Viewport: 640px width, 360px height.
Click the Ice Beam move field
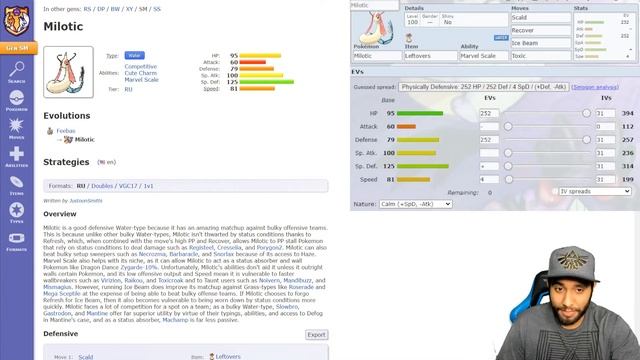541,43
